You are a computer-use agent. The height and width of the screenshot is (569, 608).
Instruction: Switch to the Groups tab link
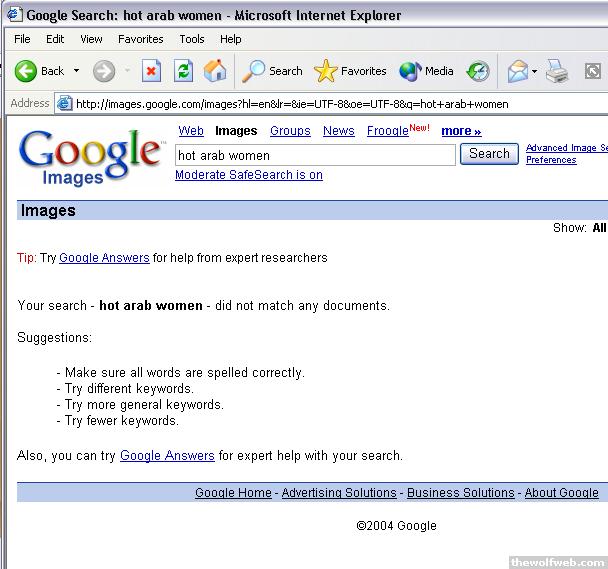click(290, 131)
